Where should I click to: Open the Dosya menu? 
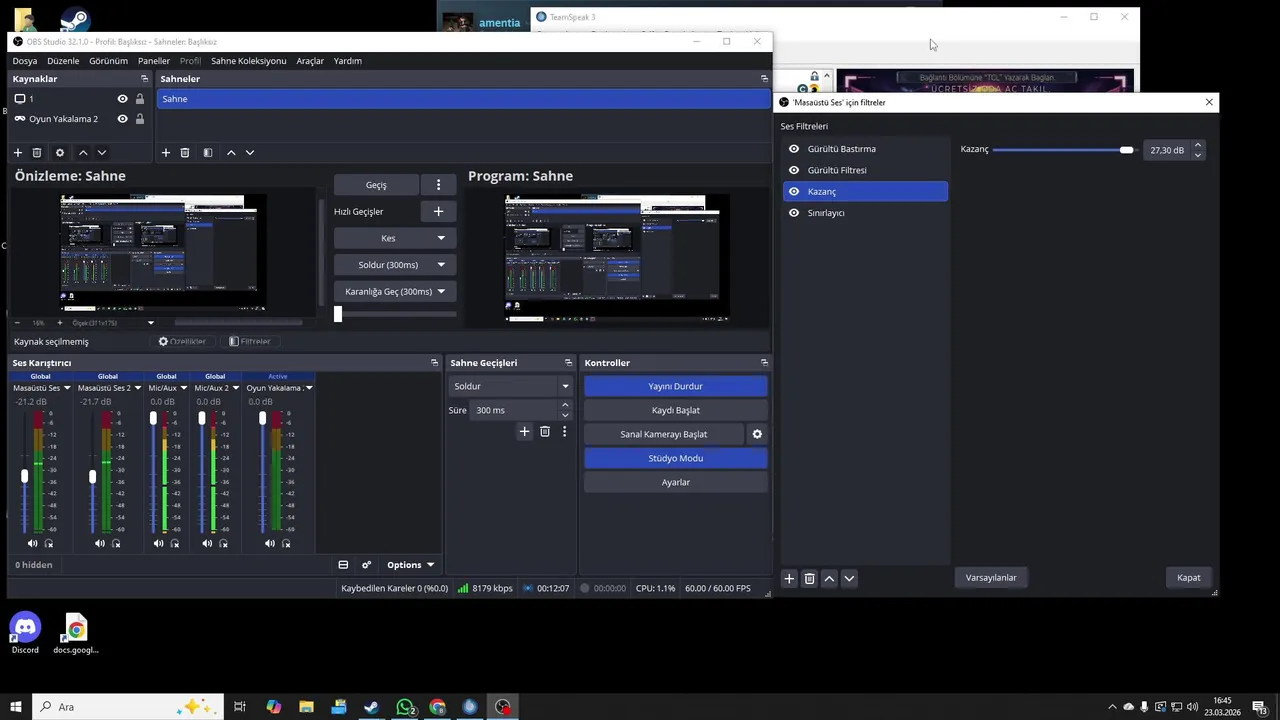pyautogui.click(x=24, y=61)
